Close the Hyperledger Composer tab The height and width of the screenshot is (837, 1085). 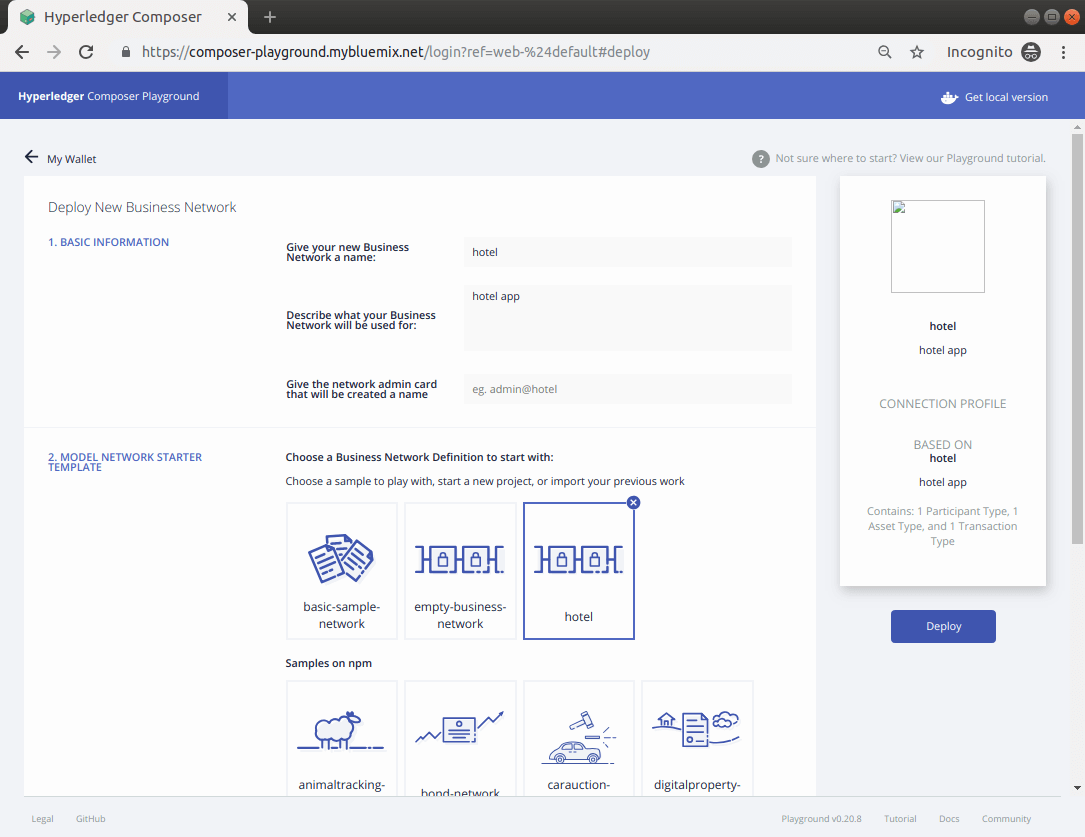[232, 17]
